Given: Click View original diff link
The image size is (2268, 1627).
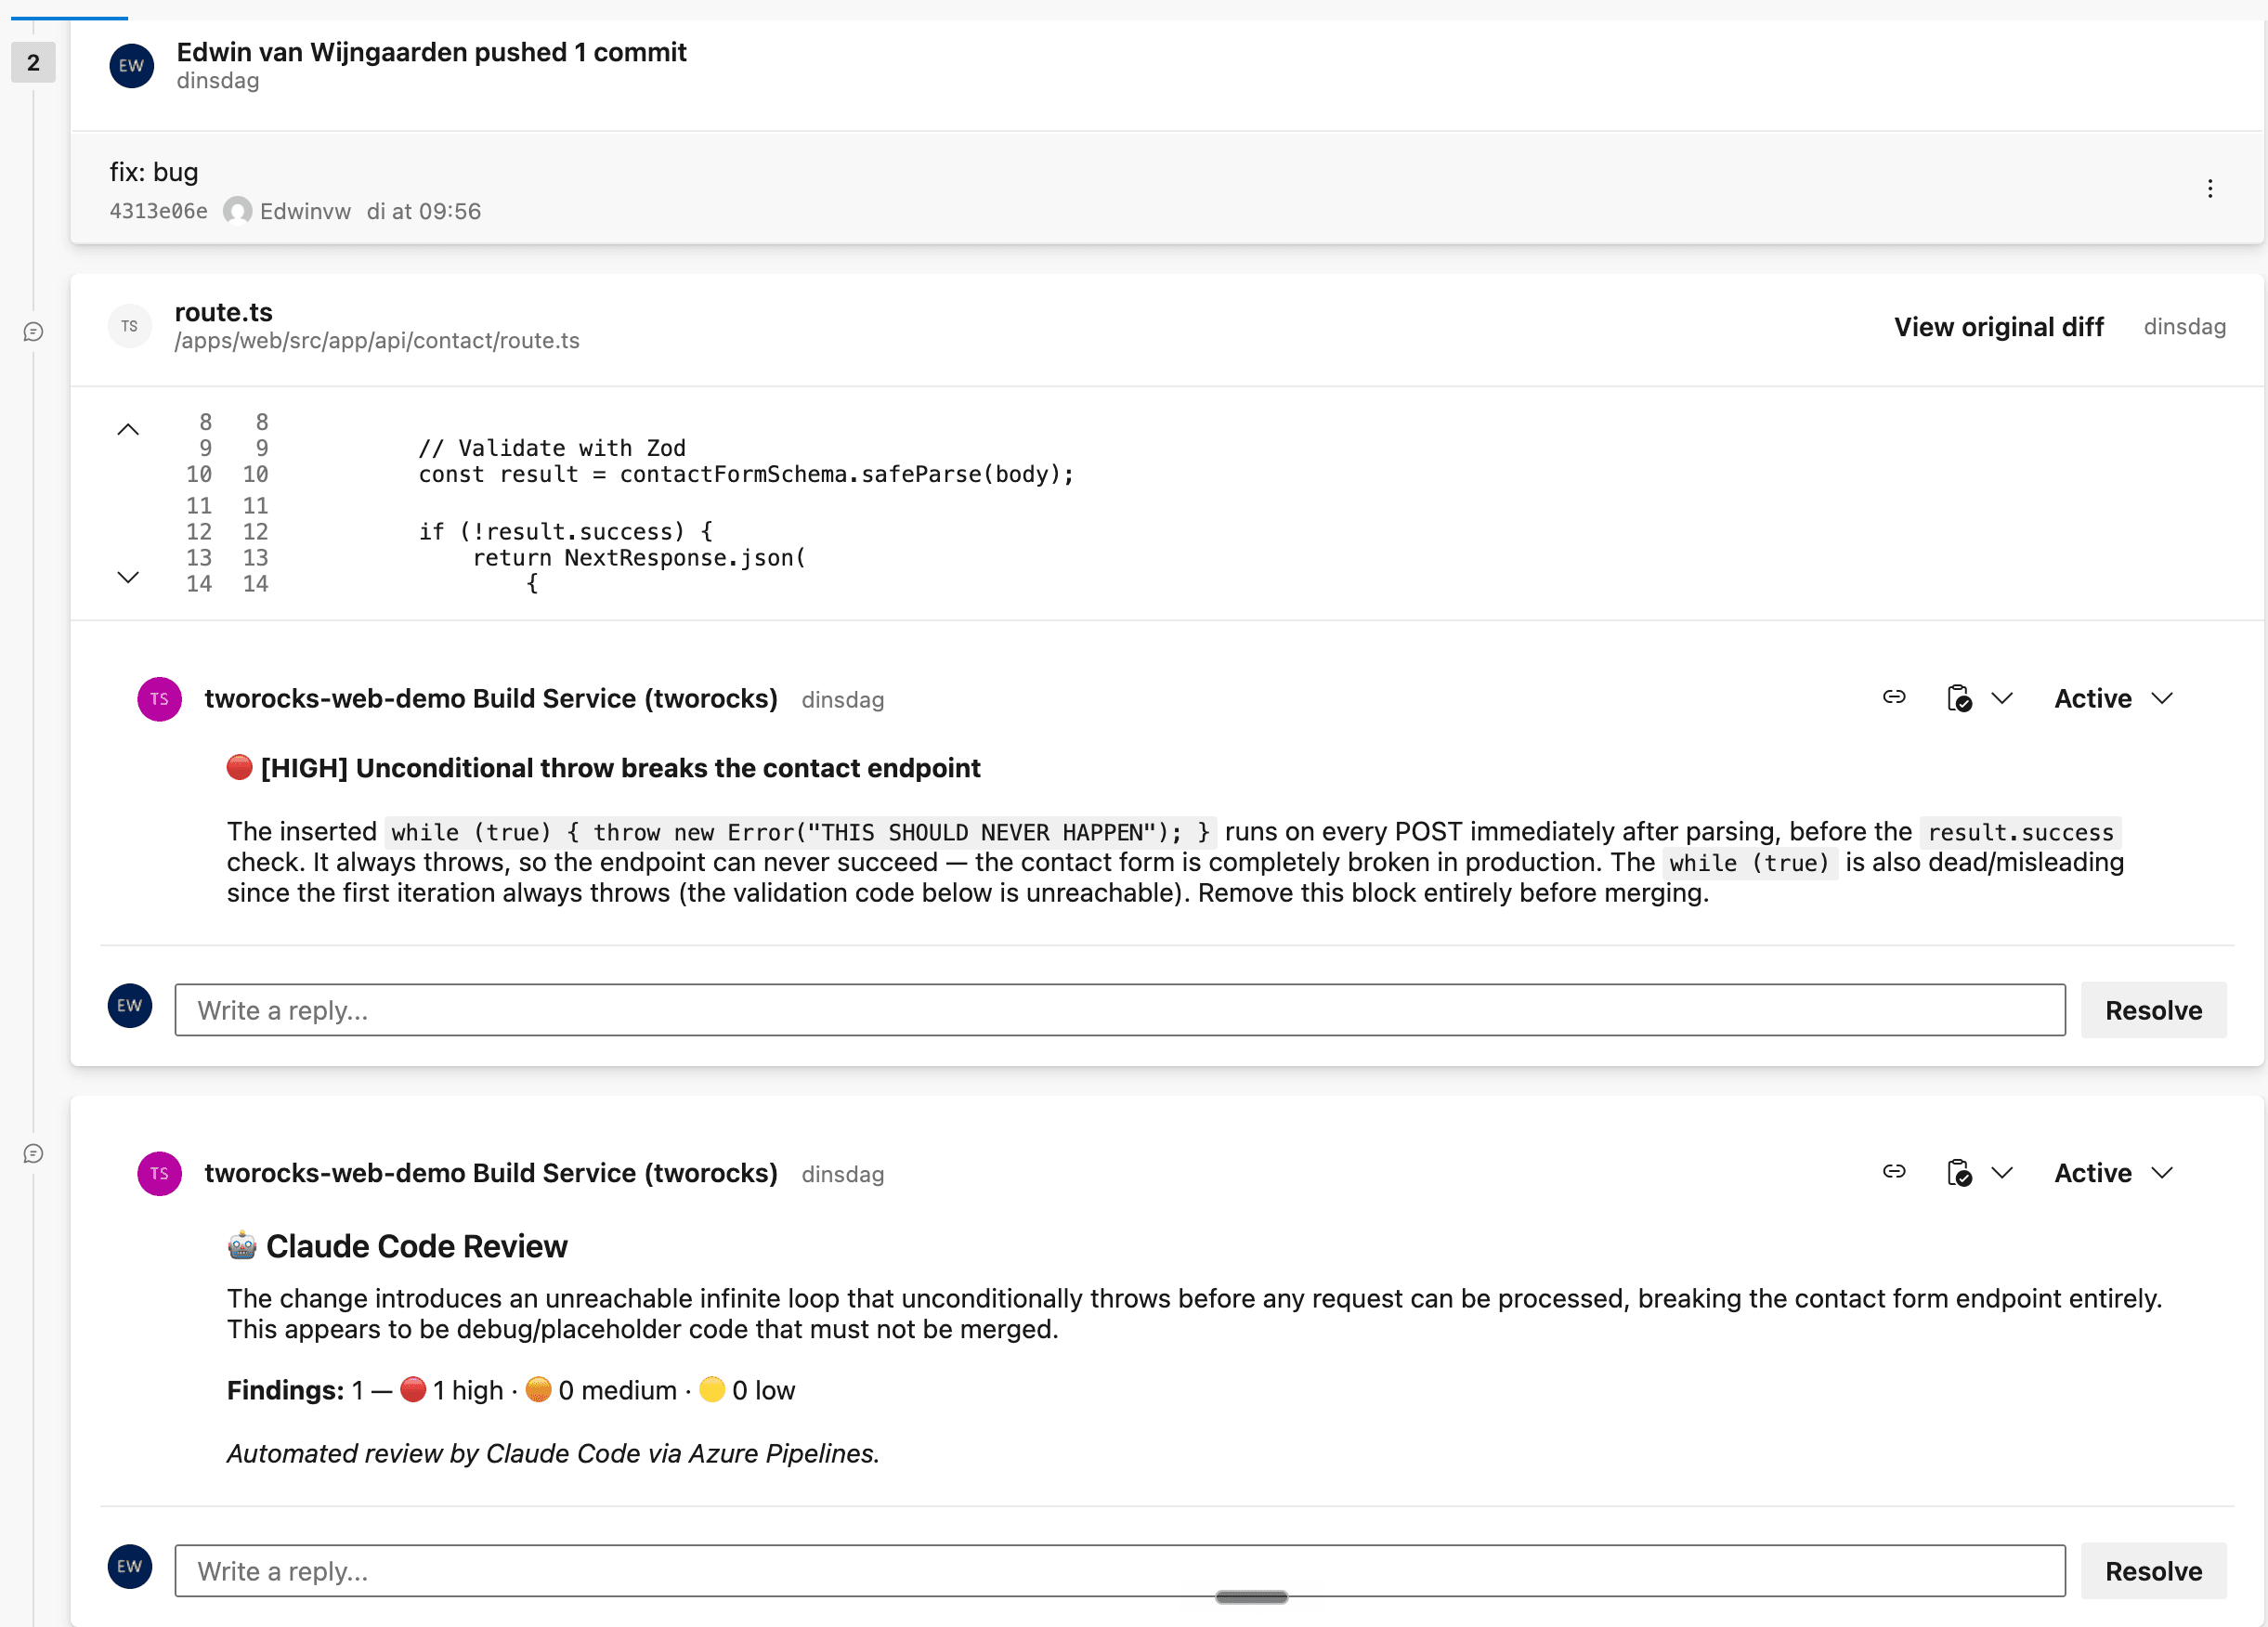Looking at the screenshot, I should (1998, 327).
